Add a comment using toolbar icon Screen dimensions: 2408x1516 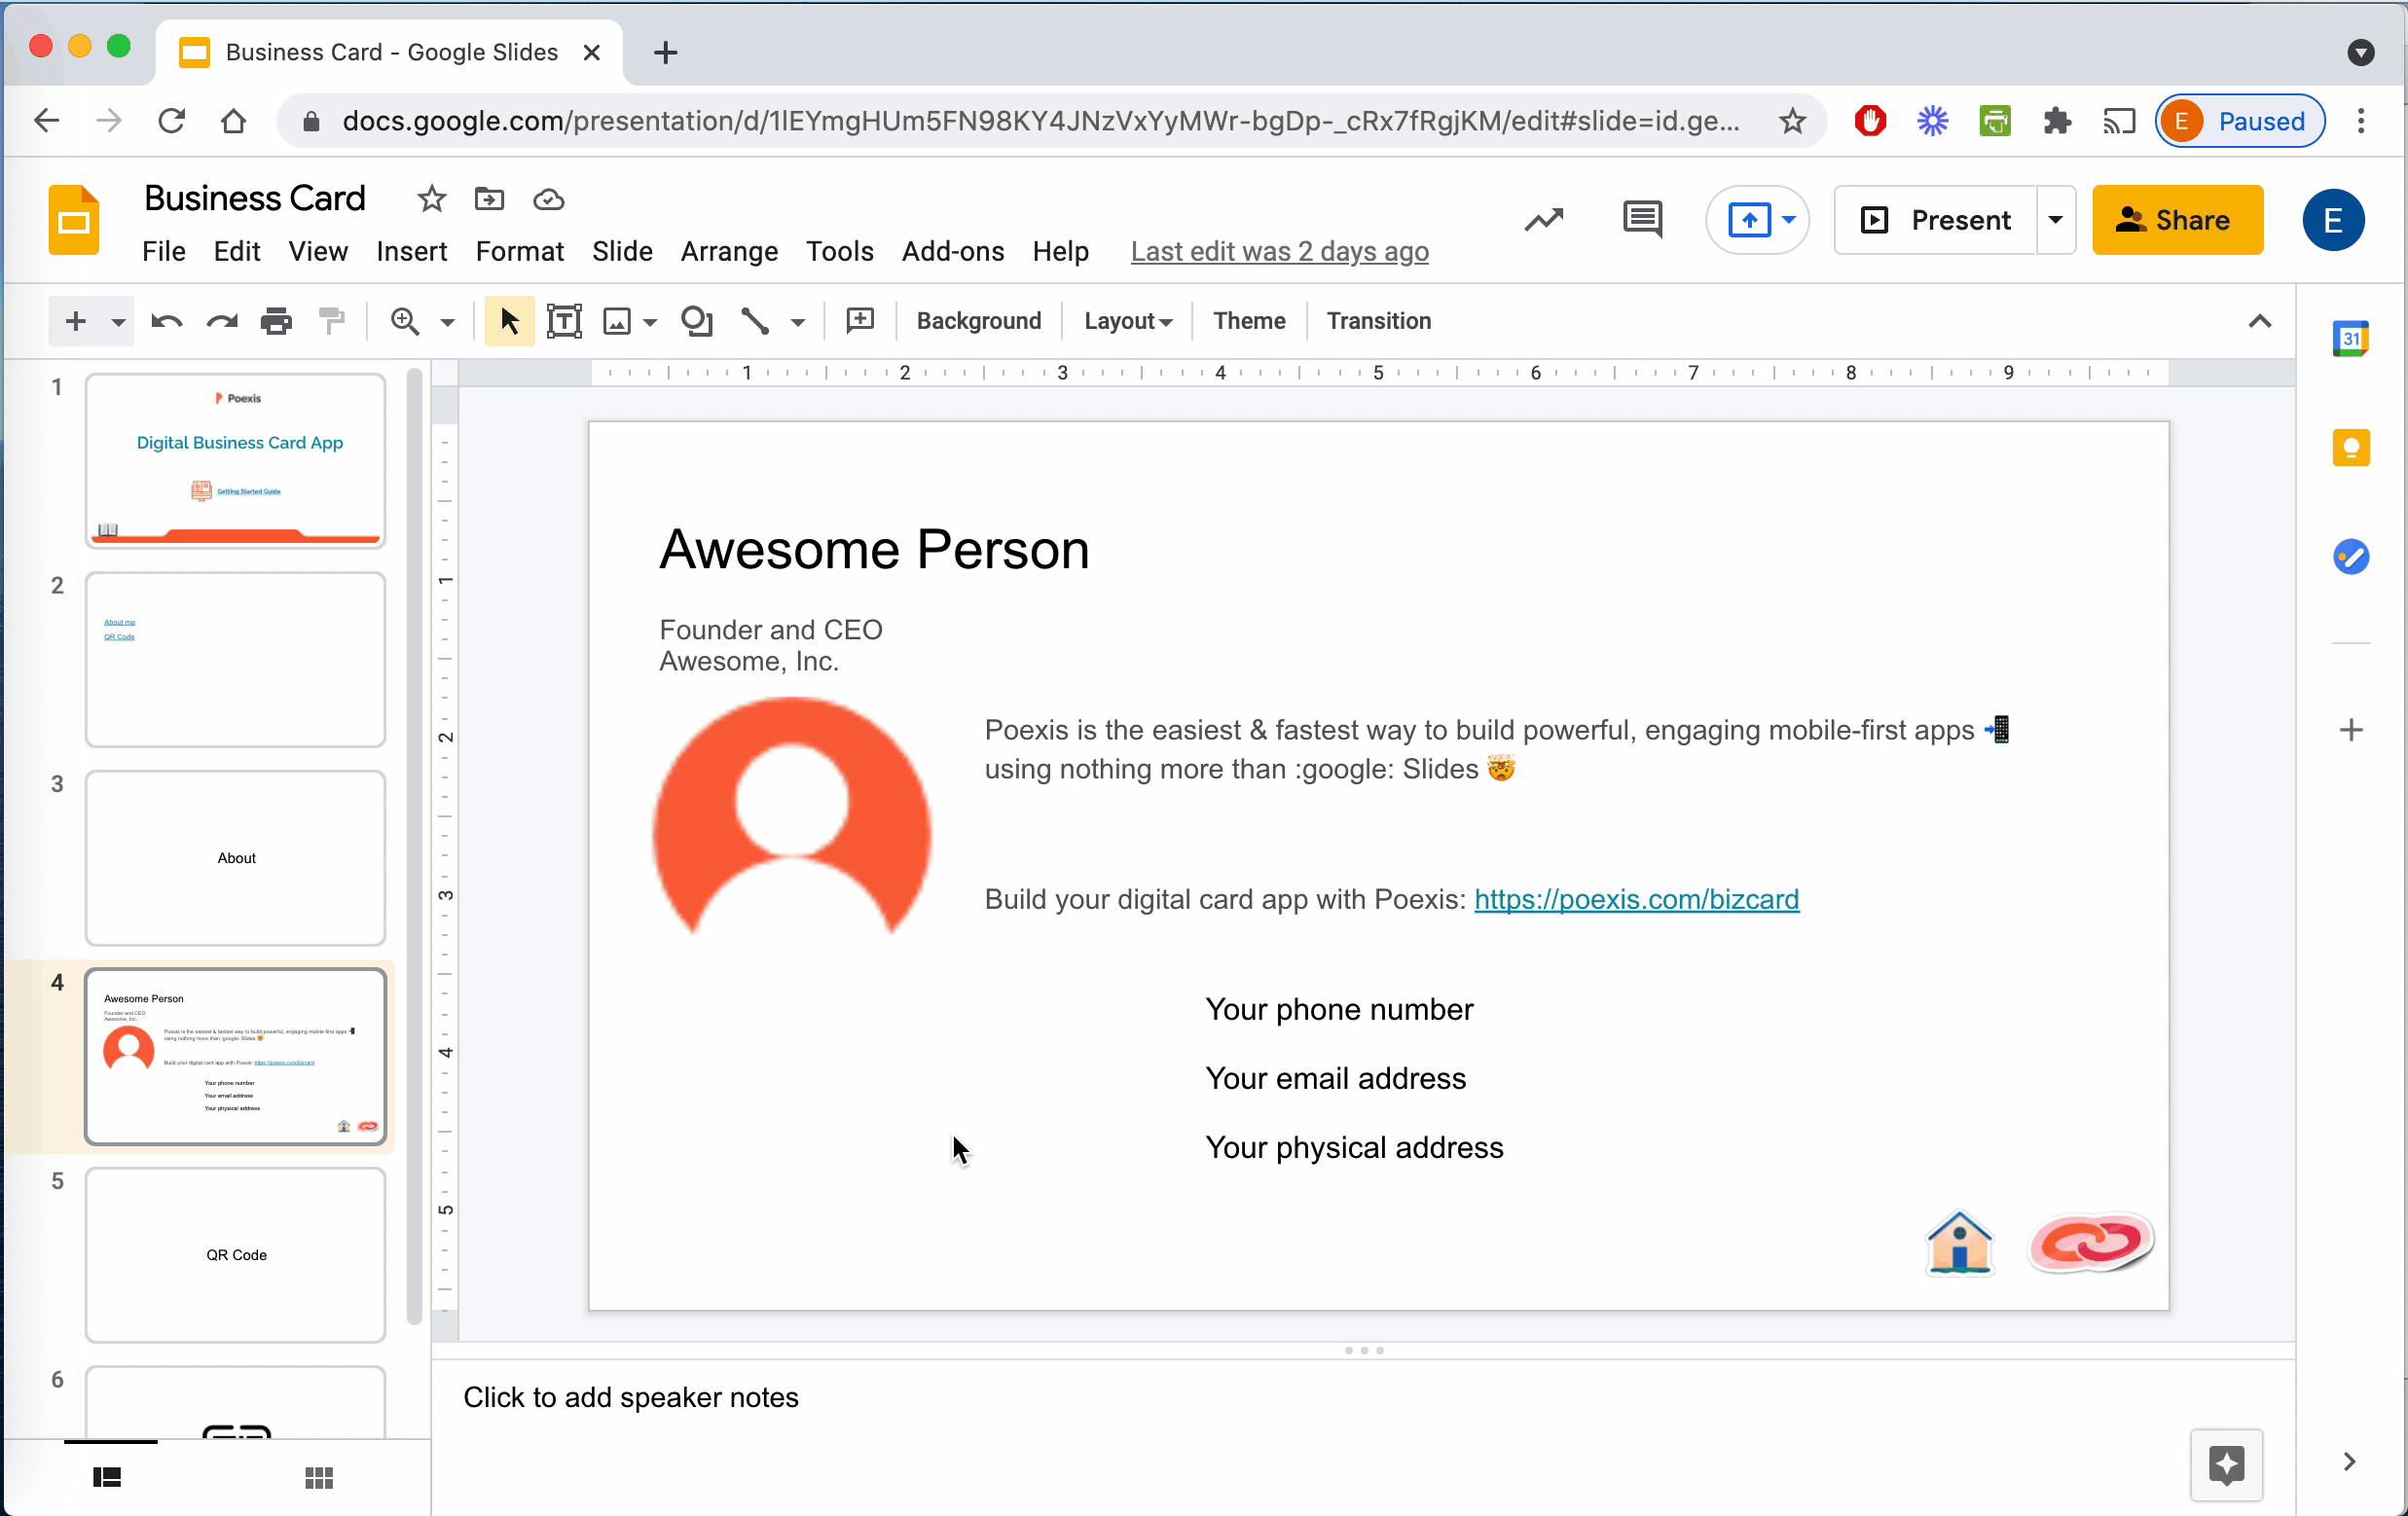pos(860,320)
